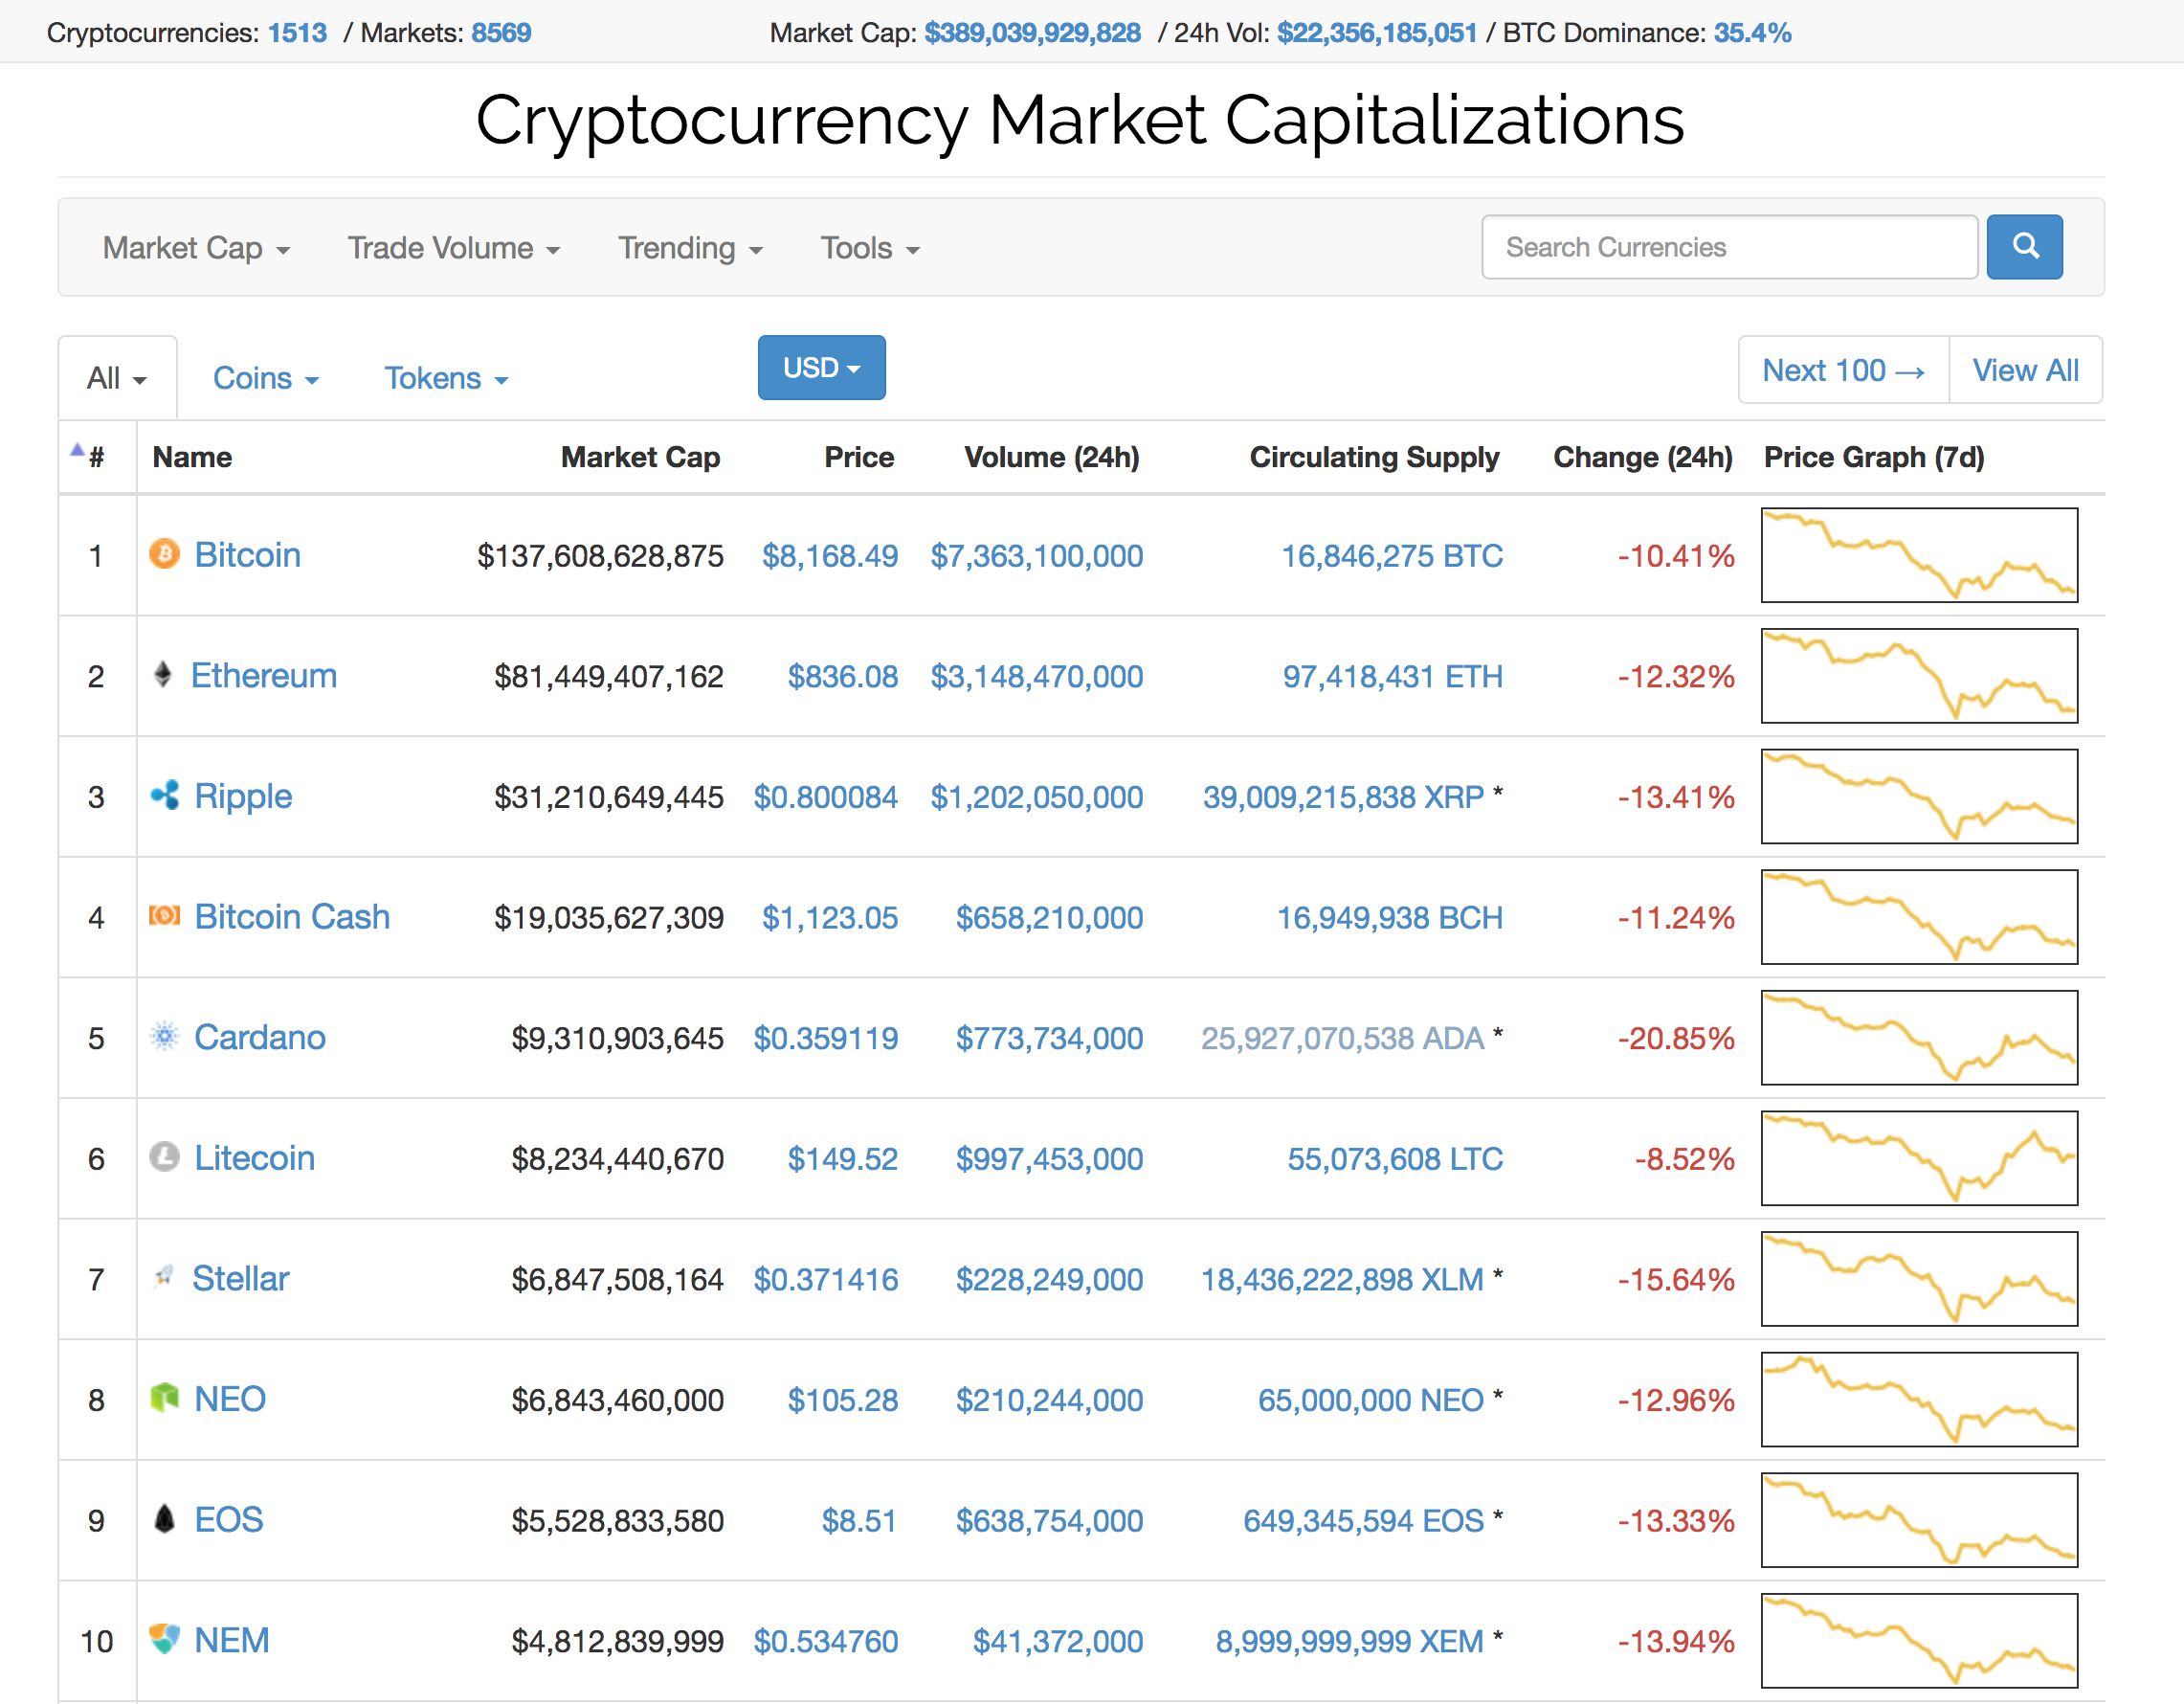Click the Ethereum diamond logo icon
The width and height of the screenshot is (2184, 1704).
163,675
